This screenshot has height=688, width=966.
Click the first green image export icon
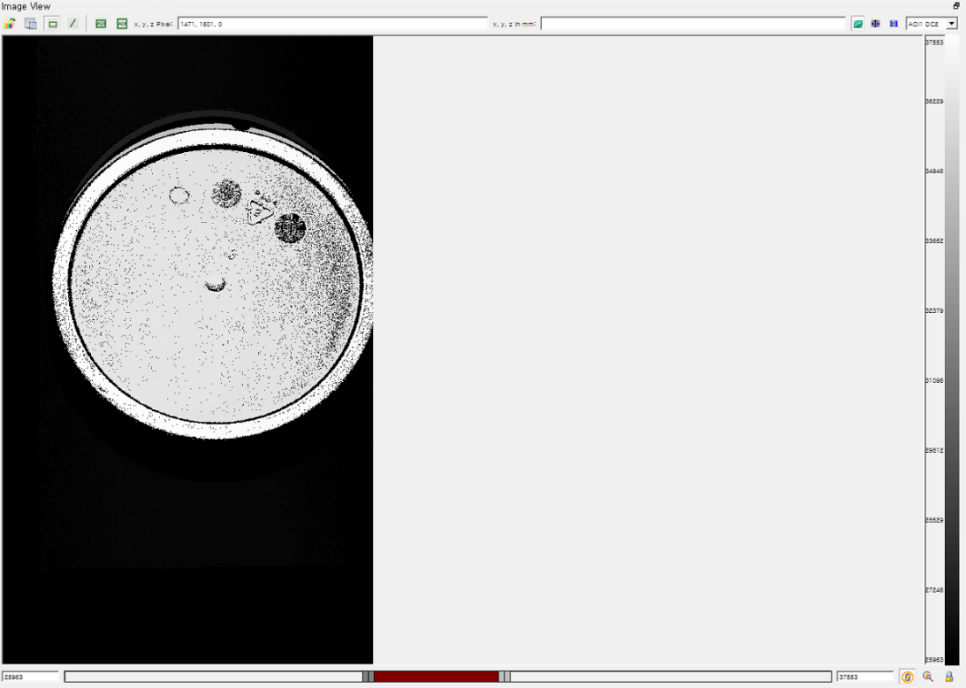[101, 23]
